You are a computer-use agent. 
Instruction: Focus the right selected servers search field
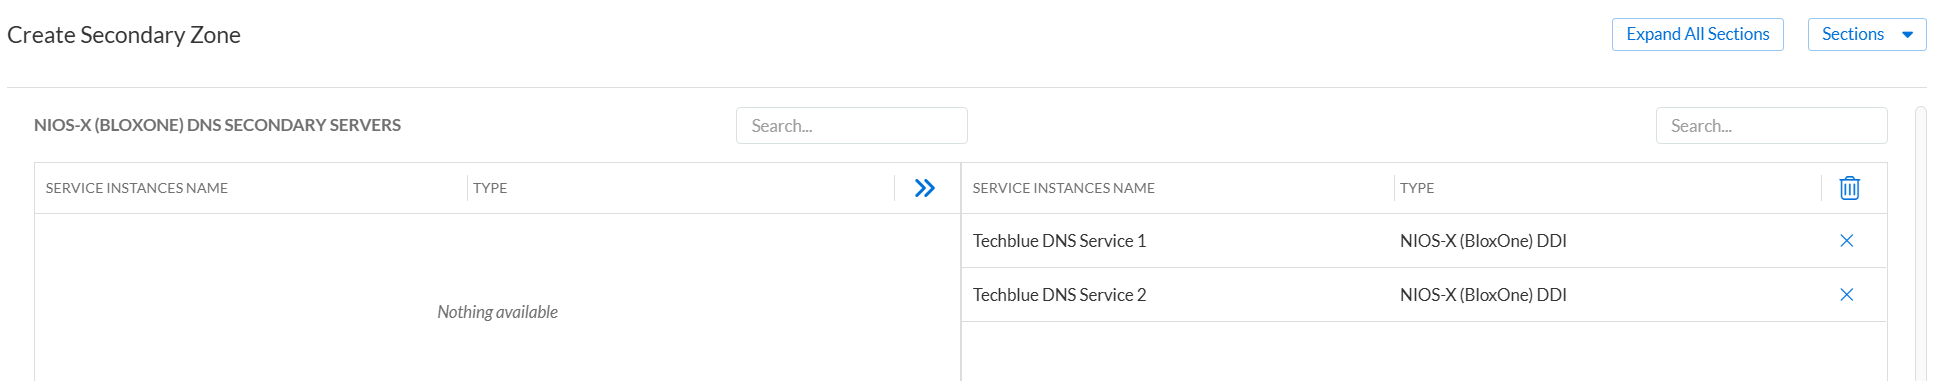point(1771,126)
